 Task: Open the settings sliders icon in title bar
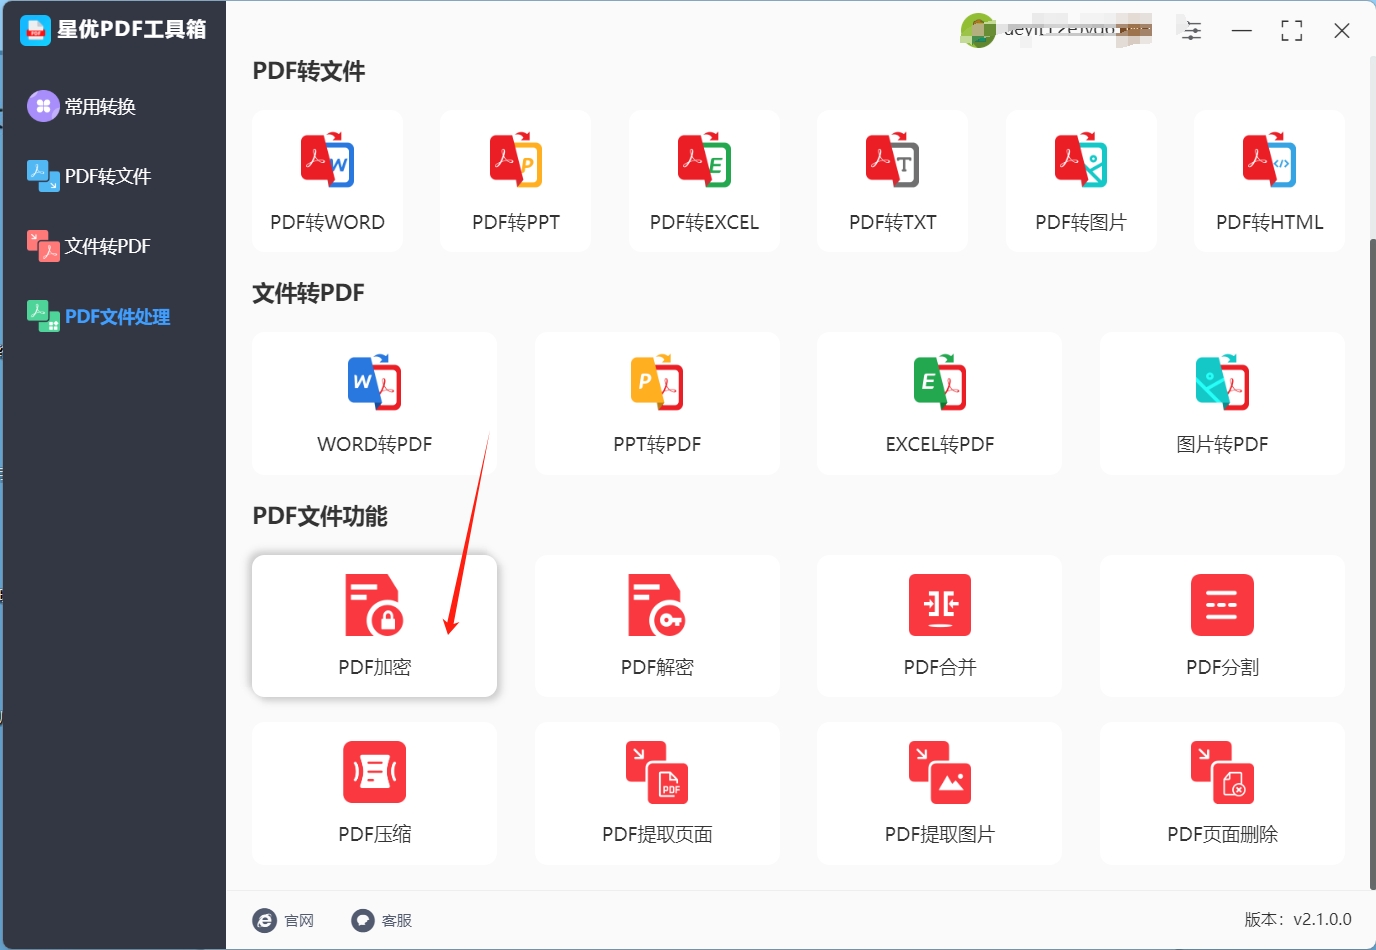pos(1192,31)
